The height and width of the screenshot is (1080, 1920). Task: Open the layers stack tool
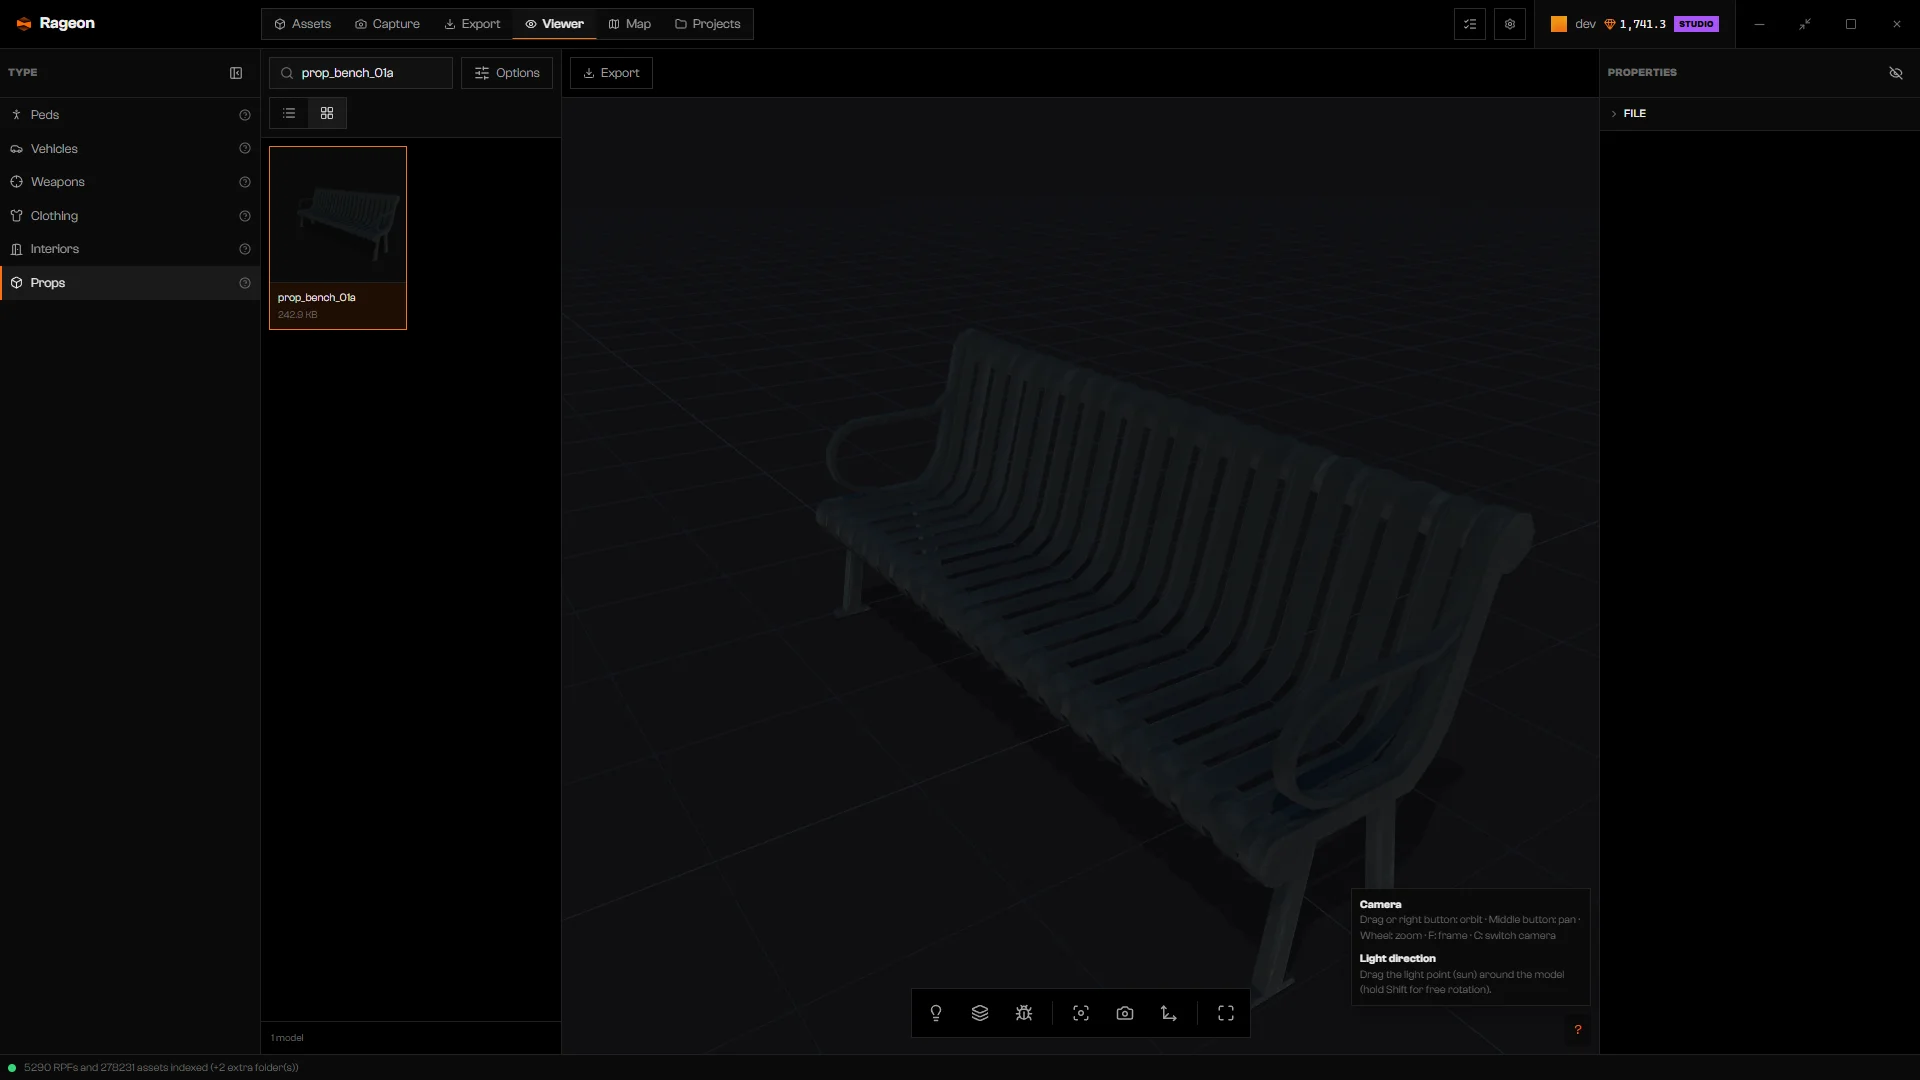tap(980, 1013)
